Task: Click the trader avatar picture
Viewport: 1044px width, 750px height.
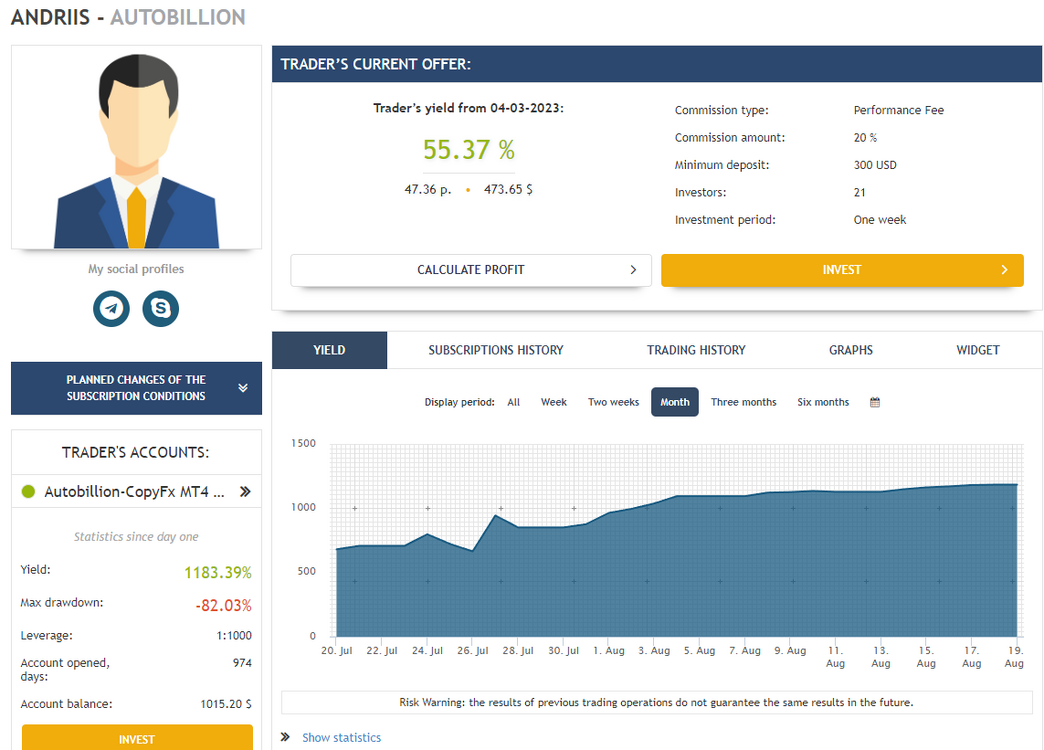Action: pos(136,147)
